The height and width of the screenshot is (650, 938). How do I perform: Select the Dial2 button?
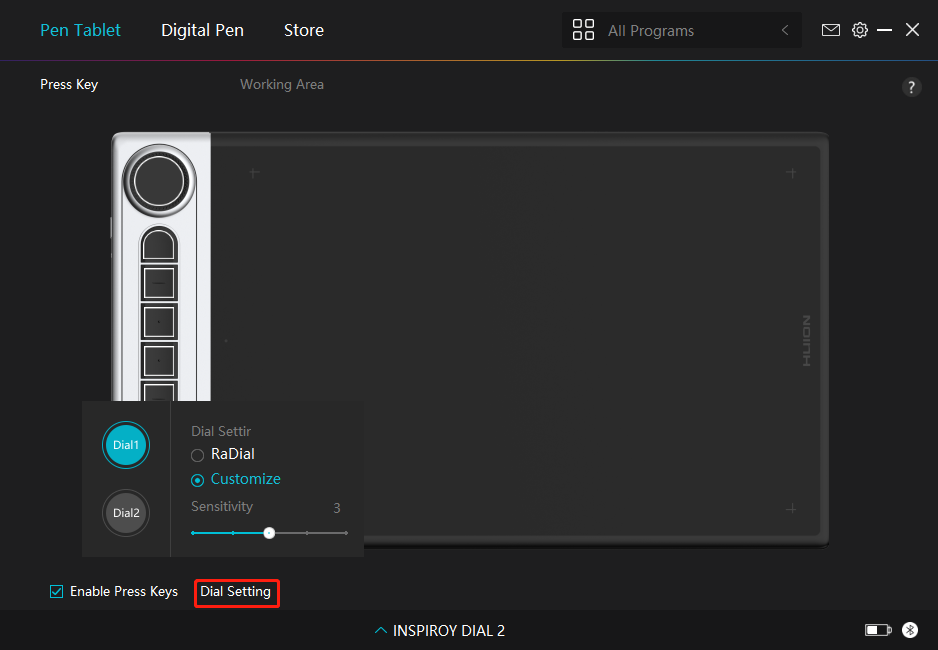pos(126,513)
